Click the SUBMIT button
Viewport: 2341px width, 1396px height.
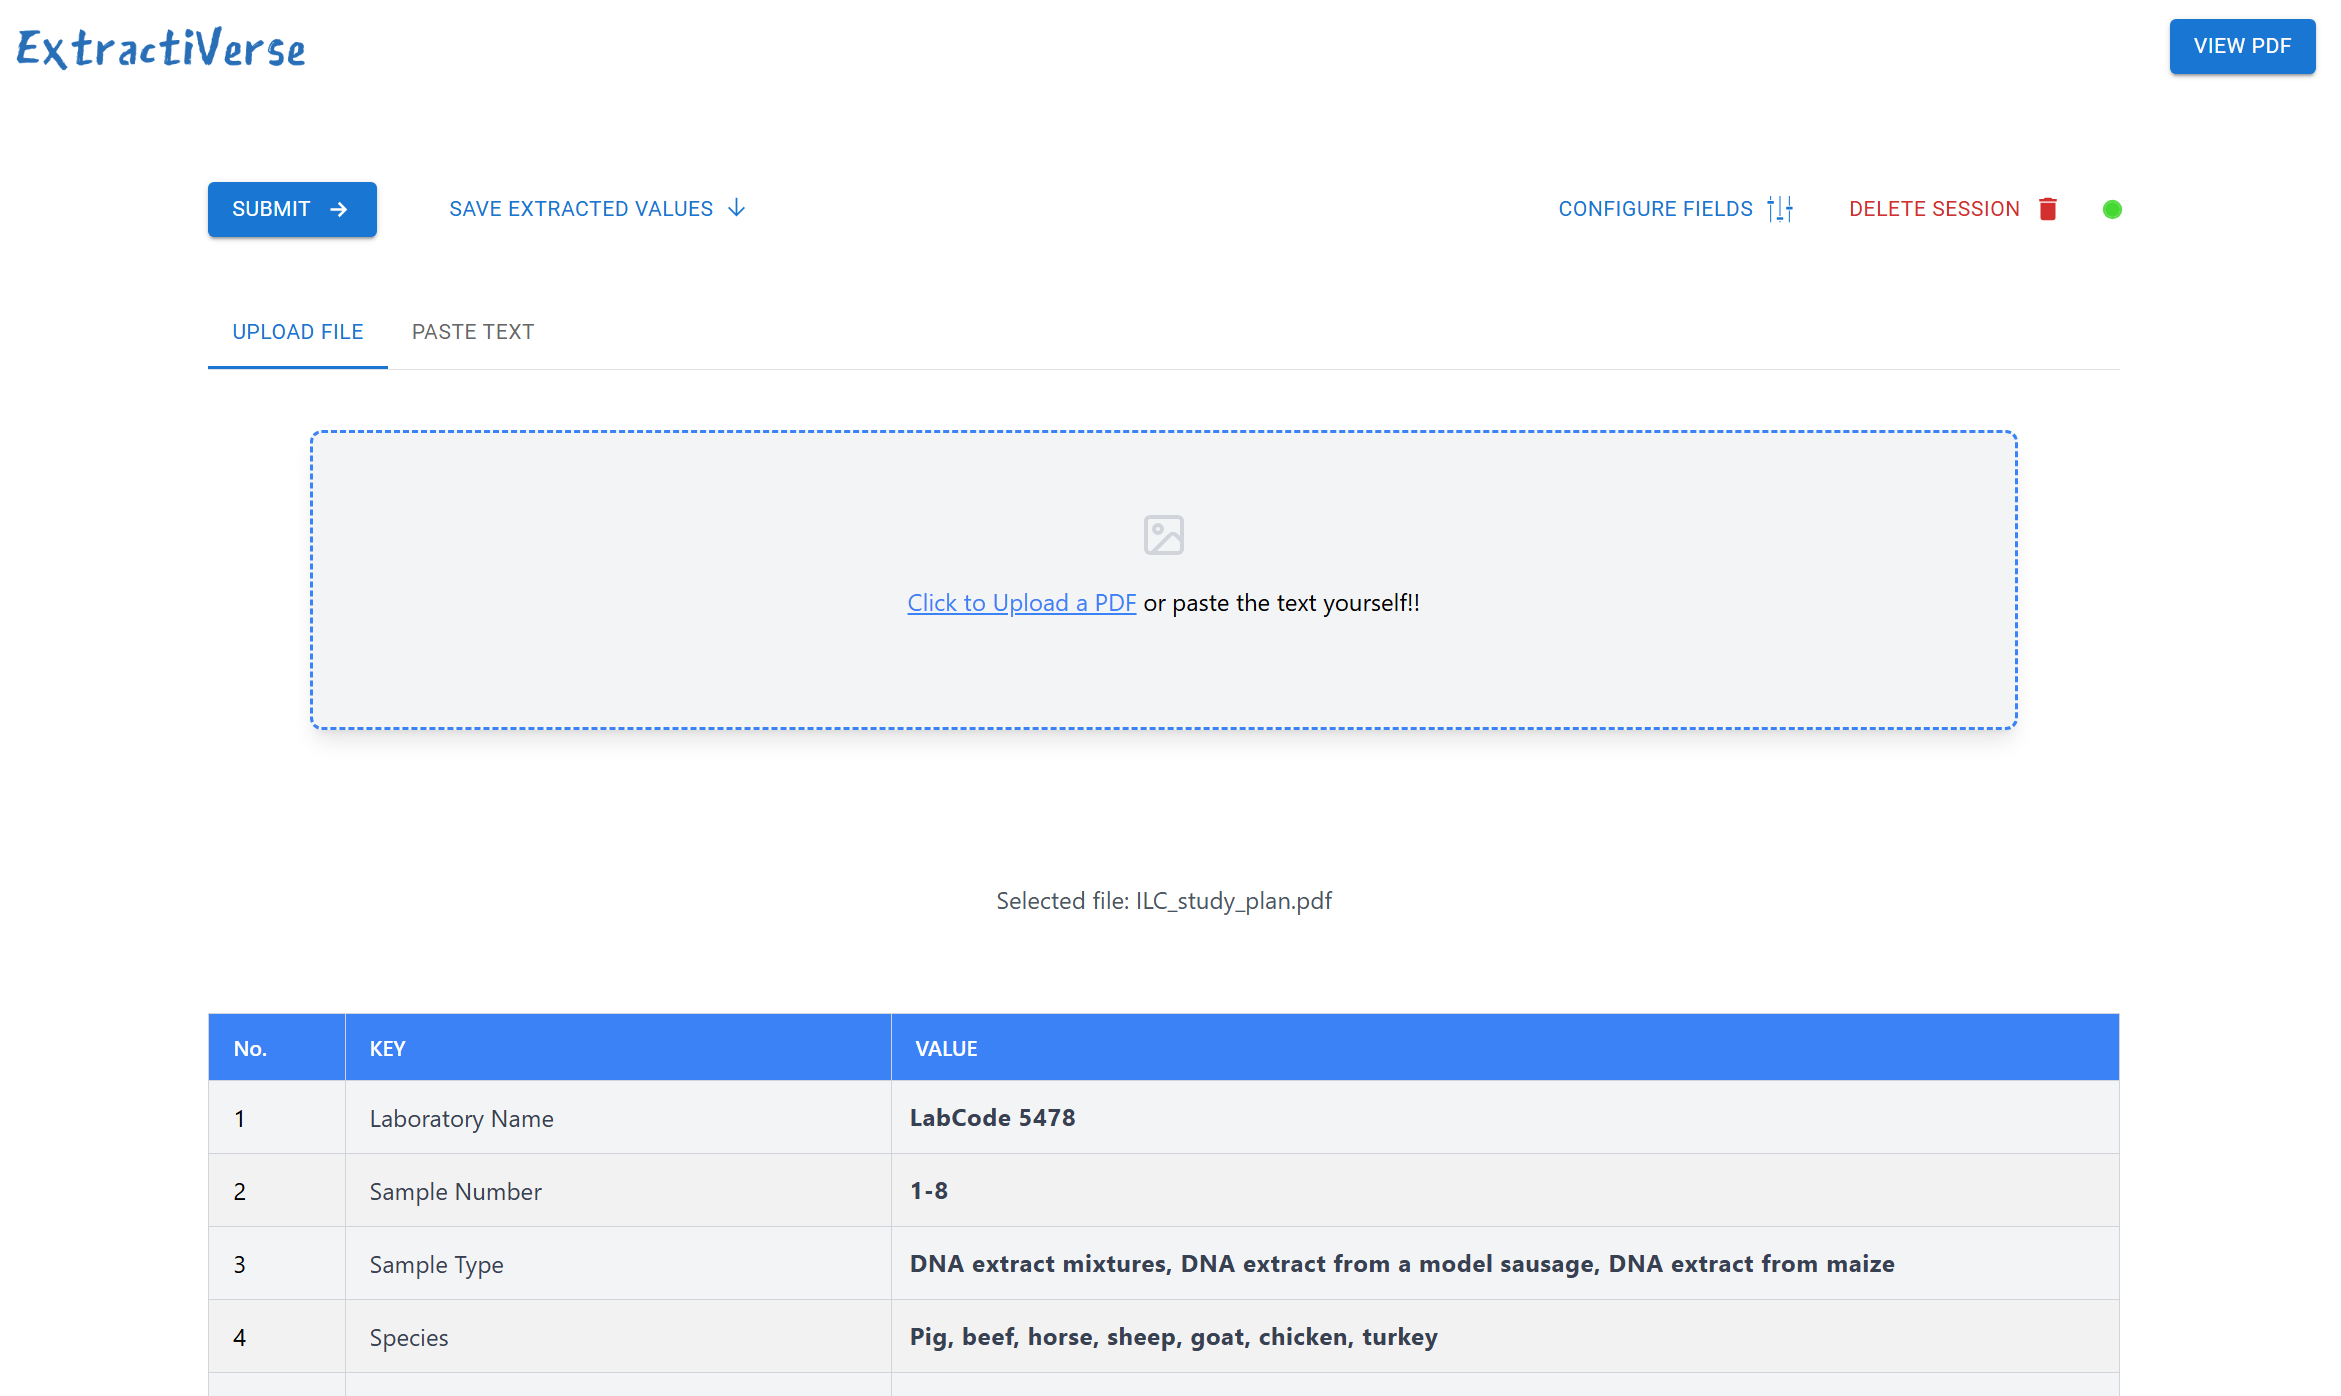pos(292,209)
